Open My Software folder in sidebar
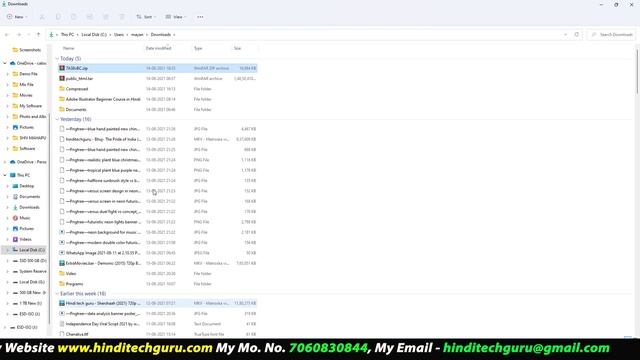Image resolution: width=640 pixels, height=360 pixels. (27, 106)
